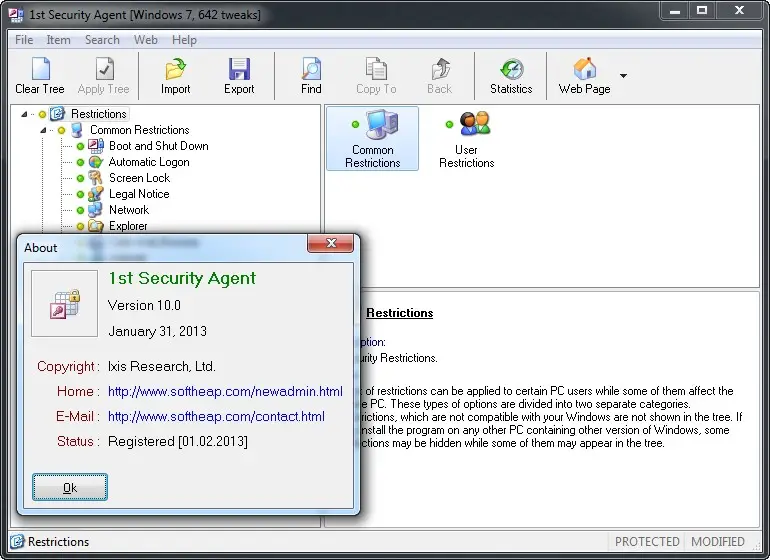This screenshot has height=560, width=770.
Task: Maximize the 1st Security Agent window
Action: coord(702,10)
